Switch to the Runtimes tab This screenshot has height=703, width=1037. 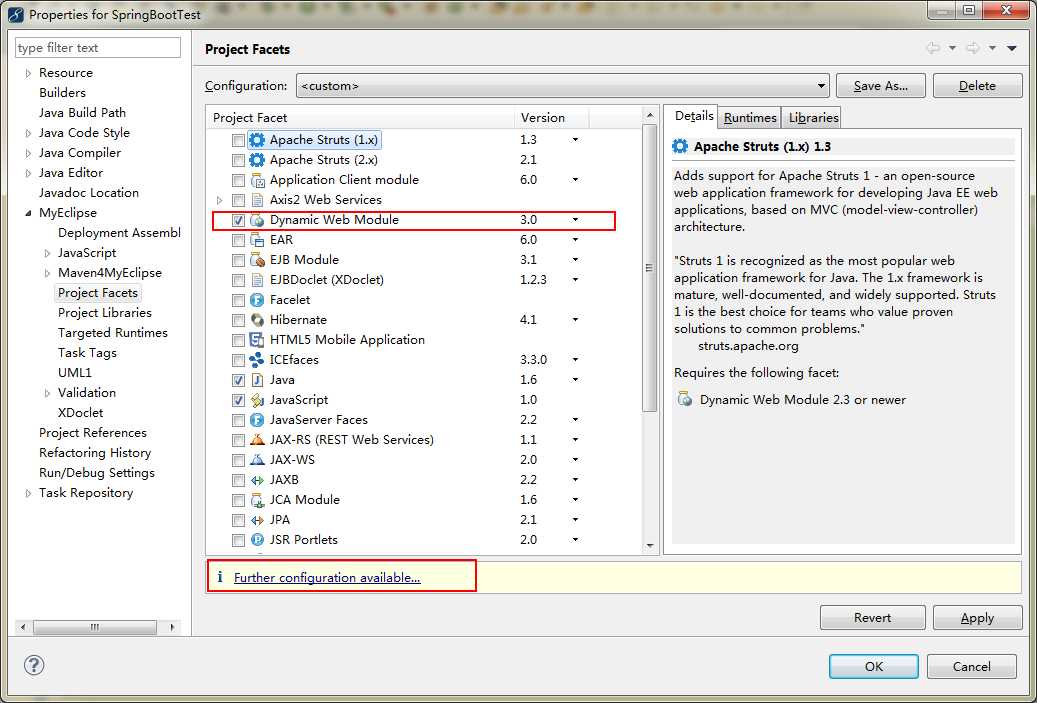(749, 118)
